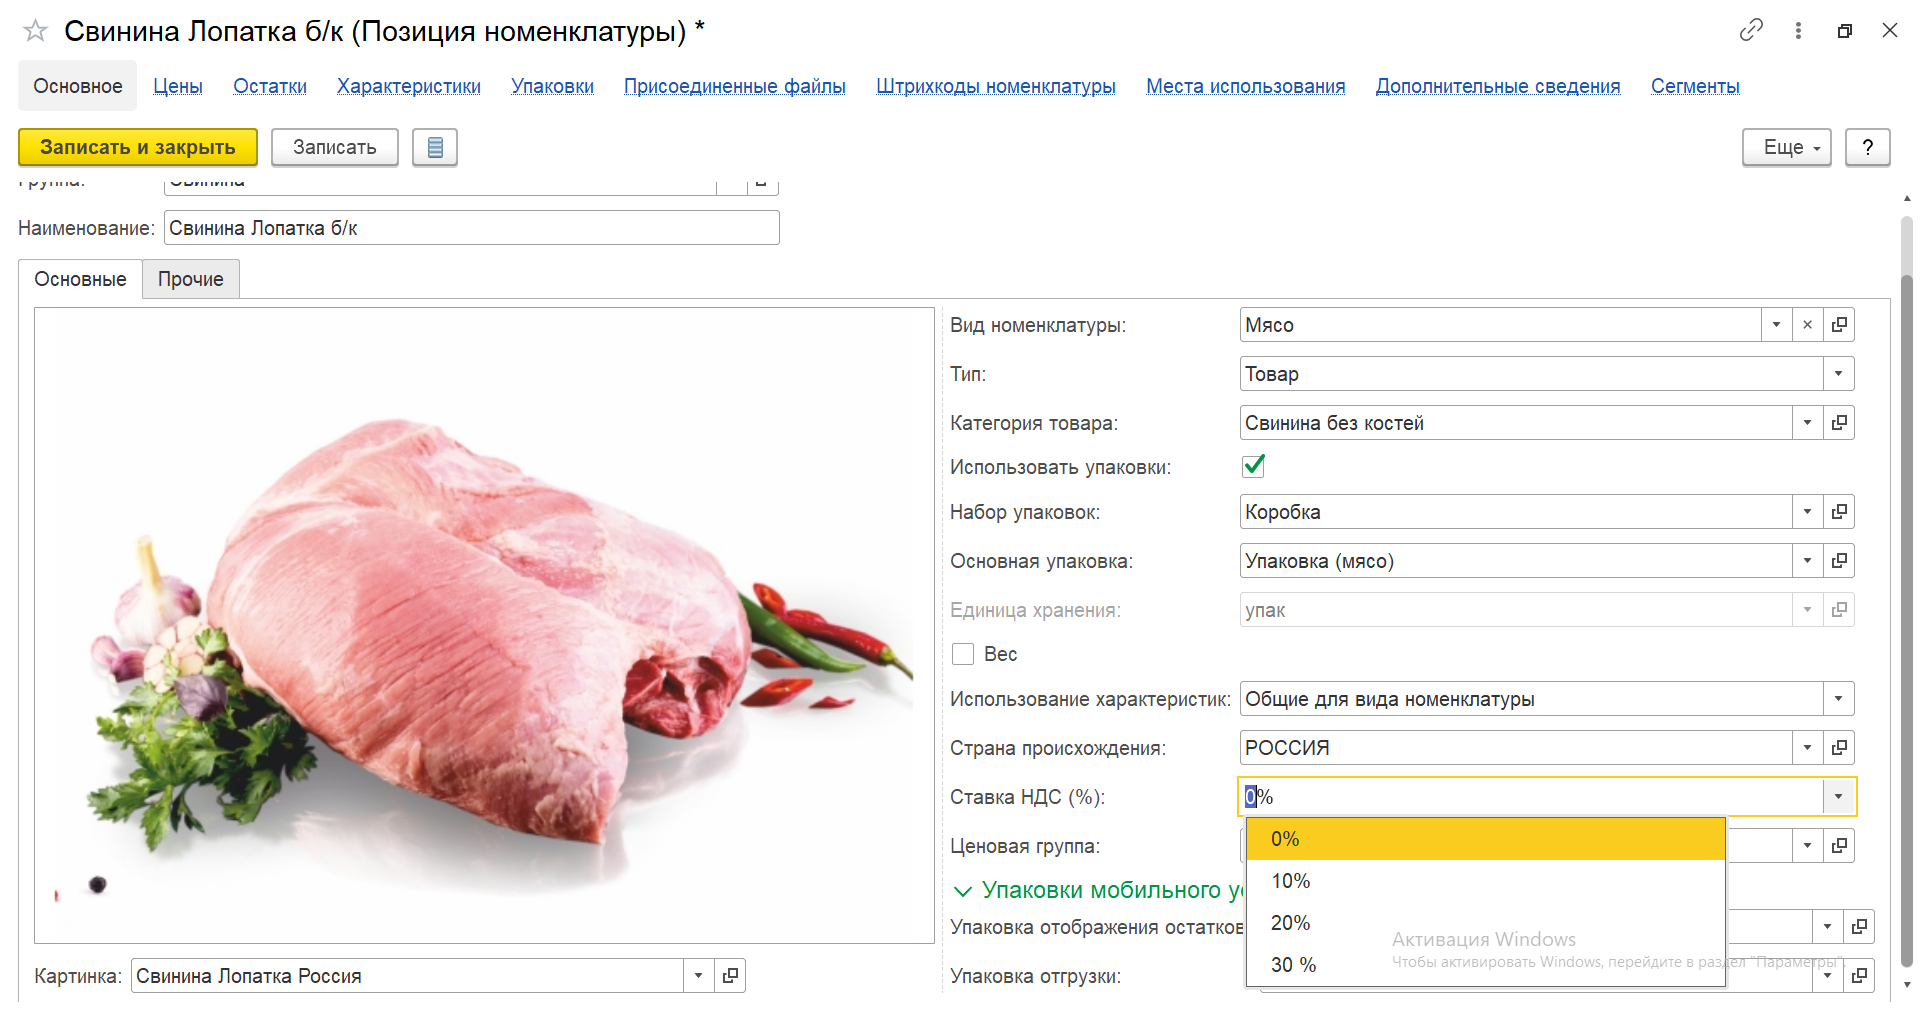
Task: Switch to the Прочие tab
Action: 190,279
